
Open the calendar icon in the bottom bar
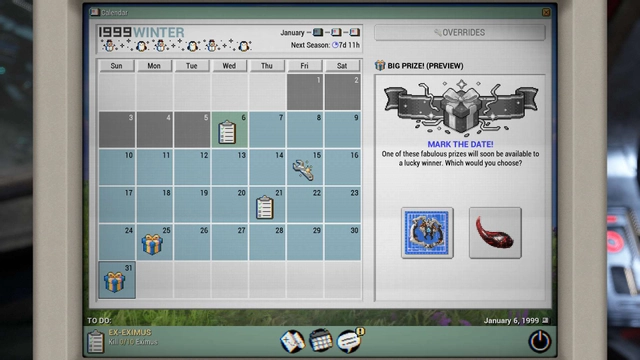point(321,340)
